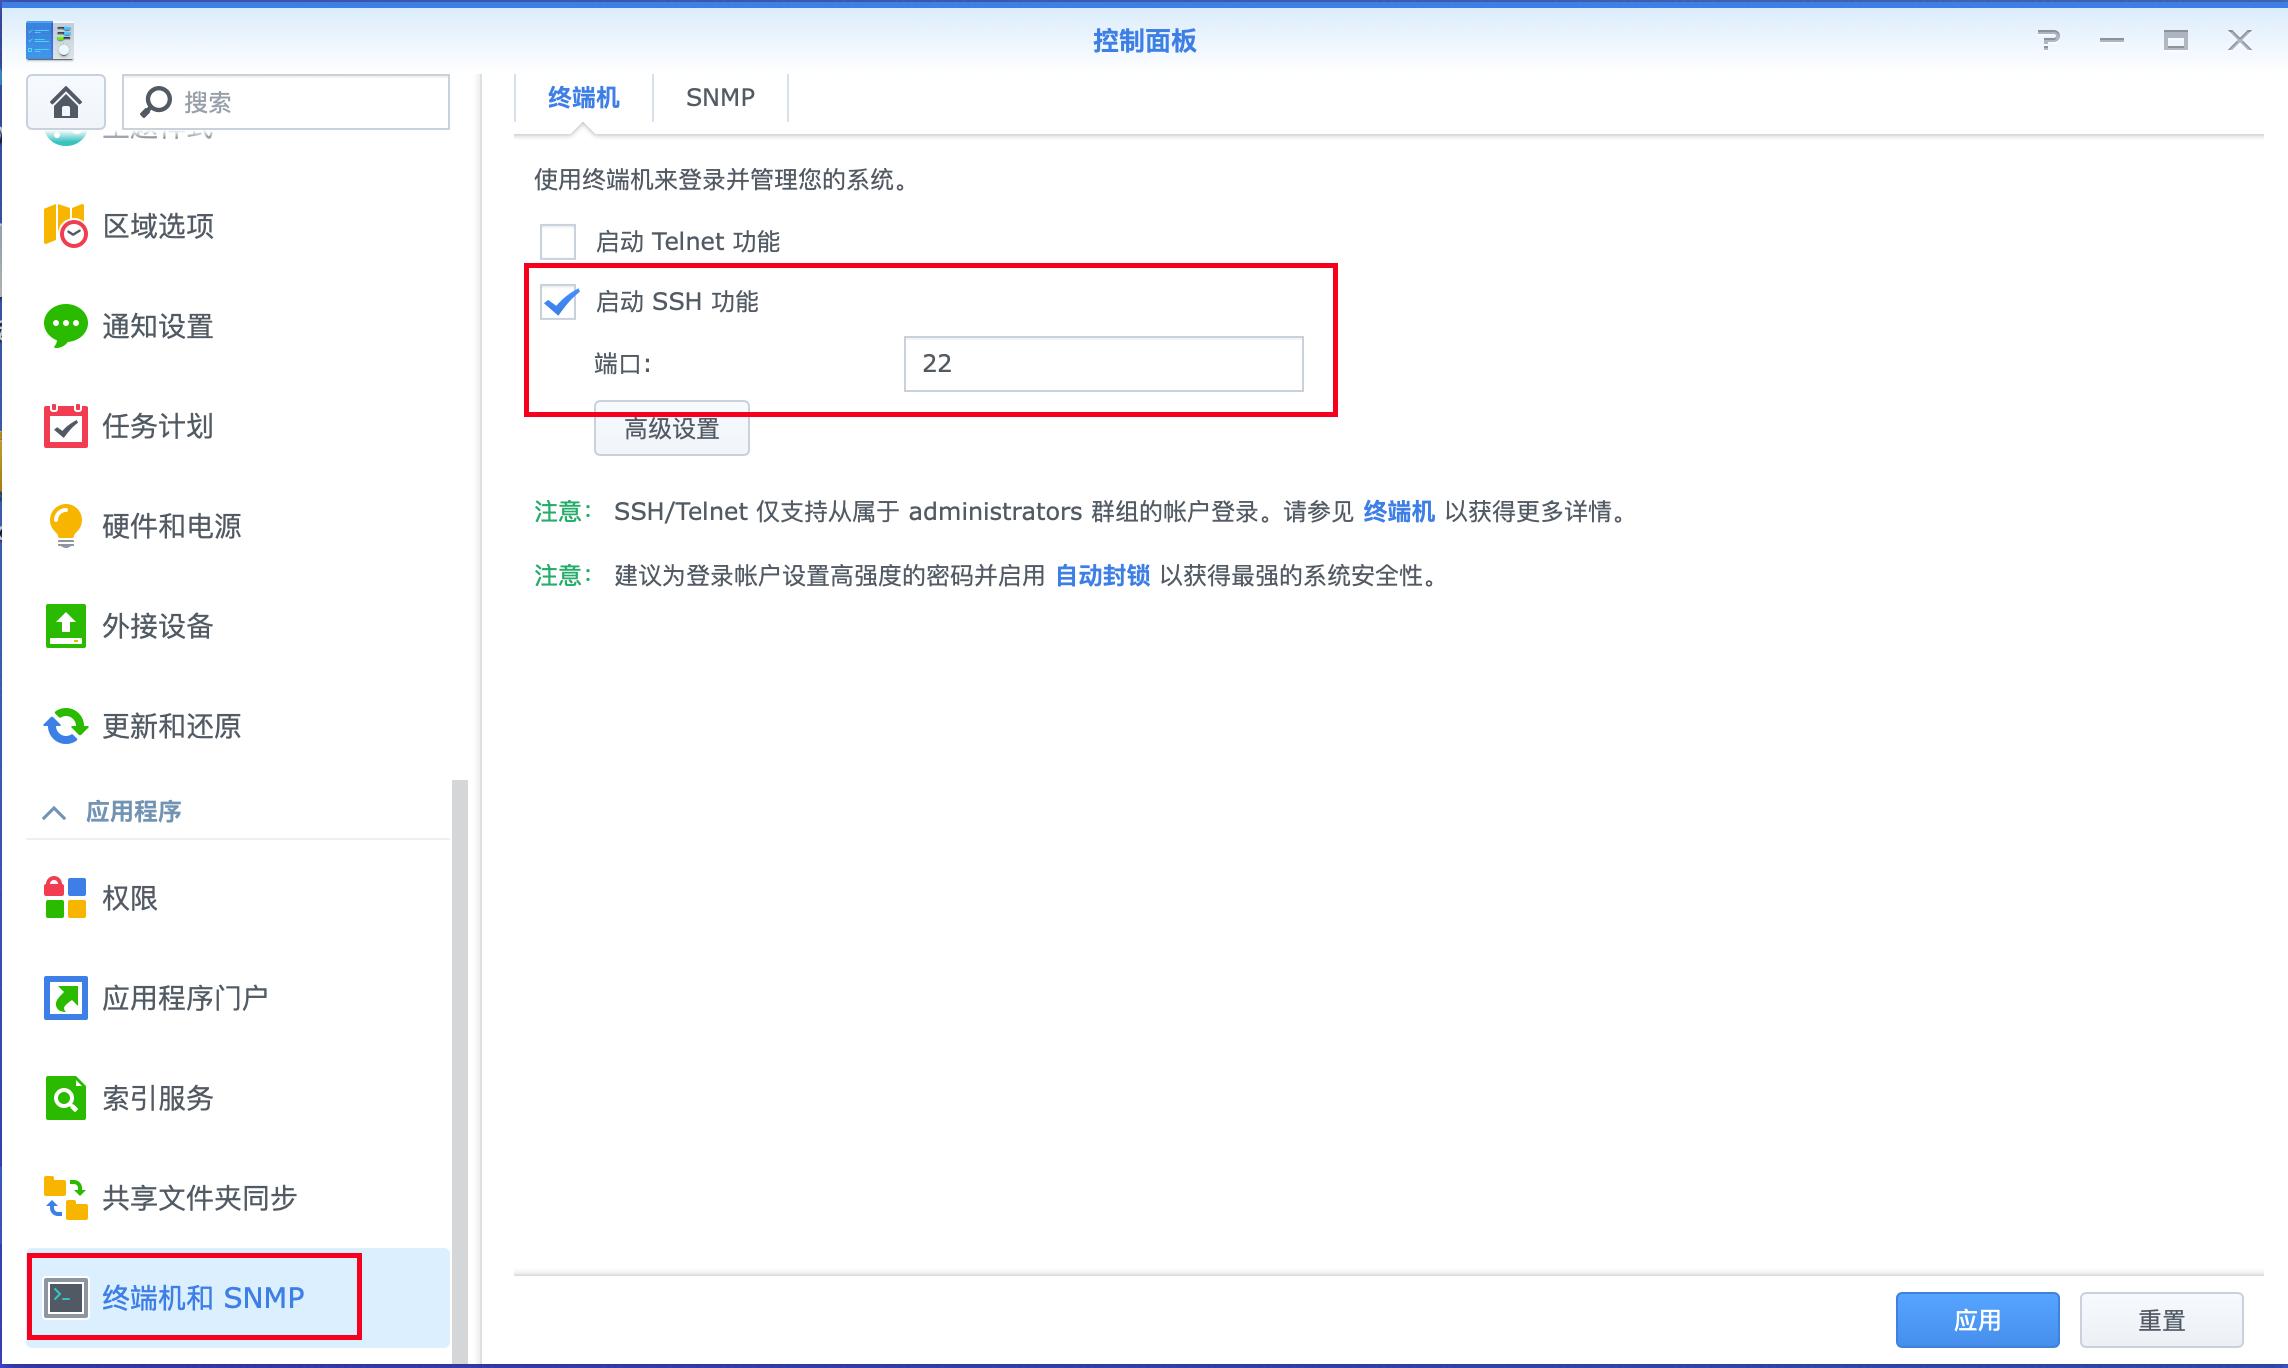Switch to the 终端机 tab
Image resolution: width=2288 pixels, height=1368 pixels.
(x=581, y=97)
